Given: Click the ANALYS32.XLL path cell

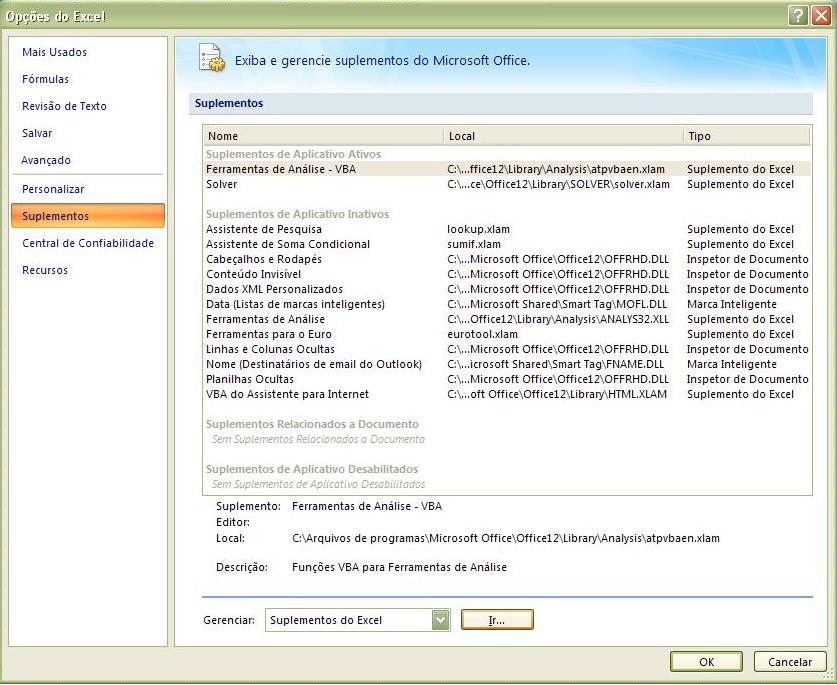Looking at the screenshot, I should click(x=558, y=319).
